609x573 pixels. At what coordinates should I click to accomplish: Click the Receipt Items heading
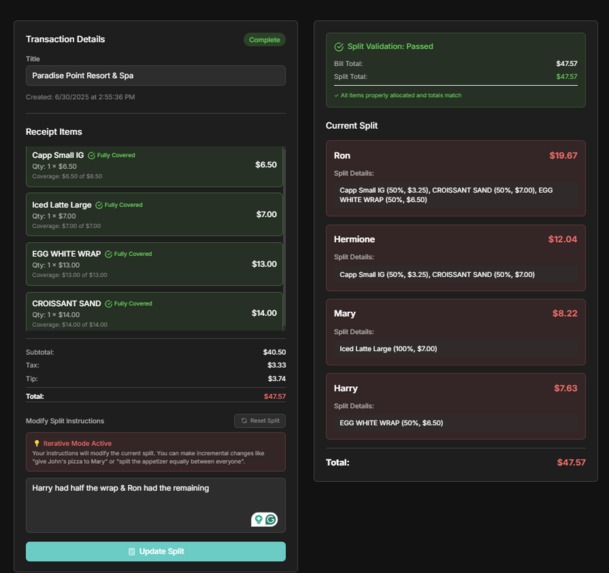pos(54,132)
